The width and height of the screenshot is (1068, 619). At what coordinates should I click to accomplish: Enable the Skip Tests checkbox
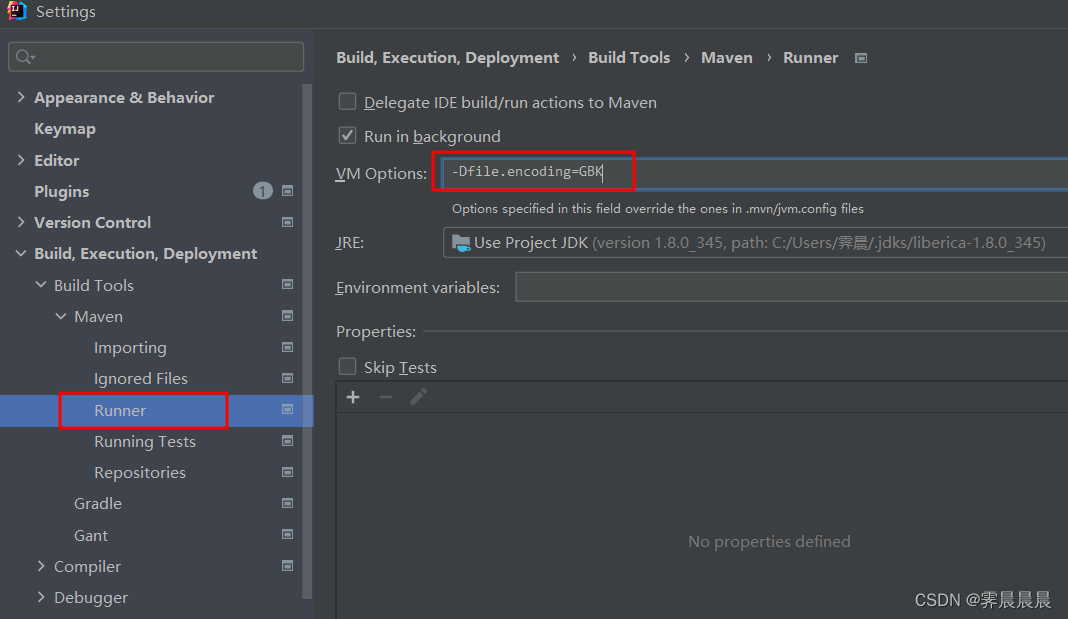tap(347, 366)
